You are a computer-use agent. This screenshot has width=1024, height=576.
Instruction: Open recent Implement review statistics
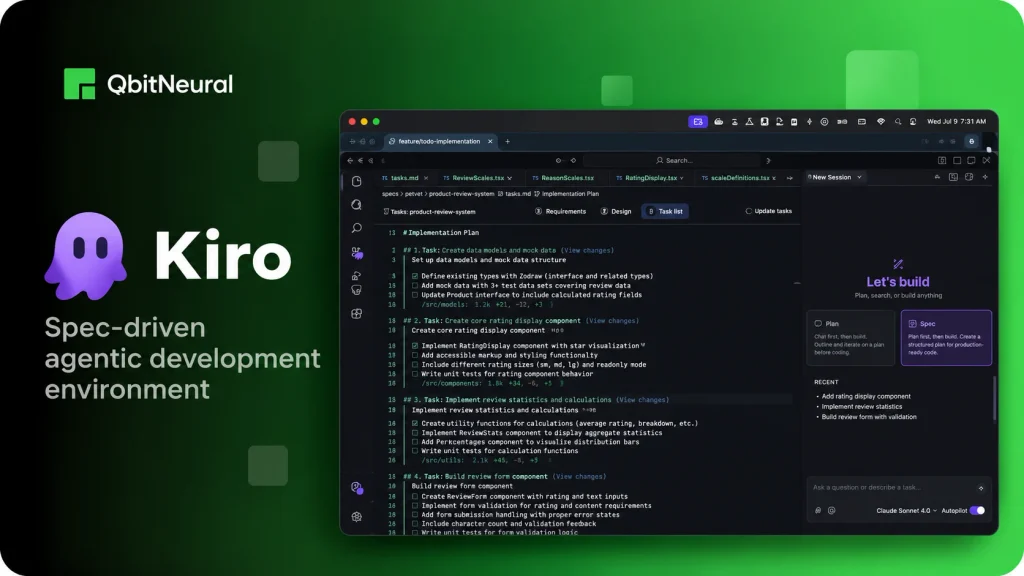click(861, 407)
